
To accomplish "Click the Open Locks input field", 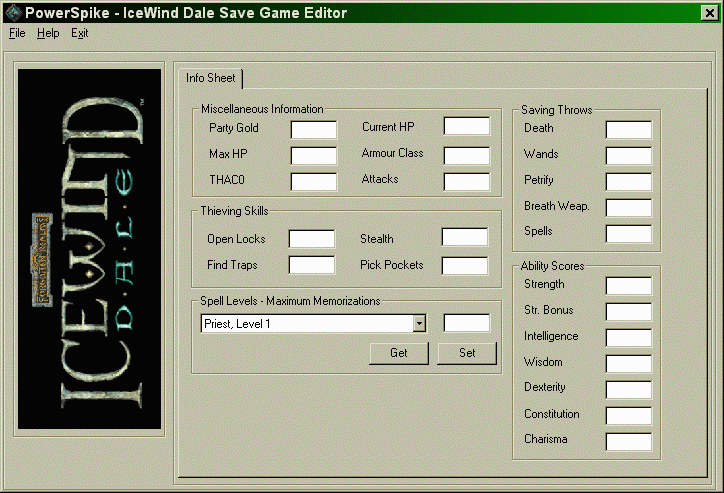I will 312,239.
